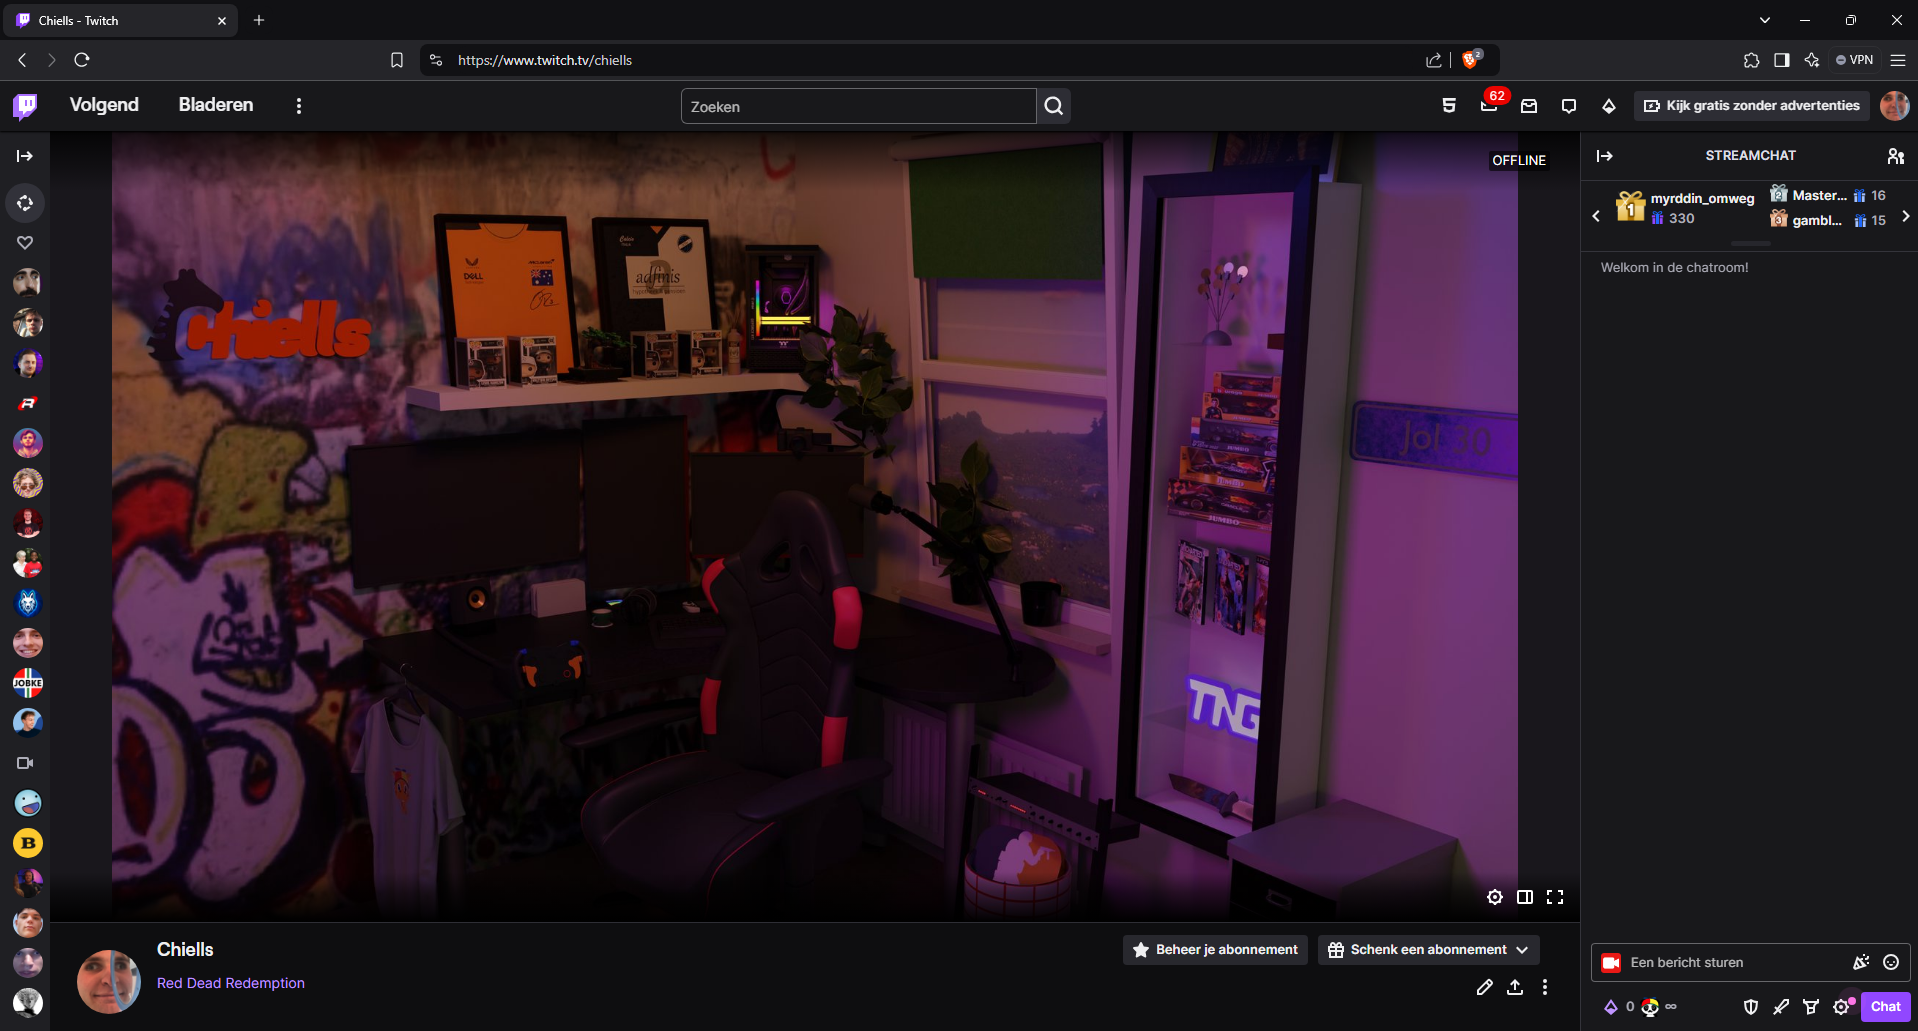Expand the left followed channels sidebar

(25, 156)
